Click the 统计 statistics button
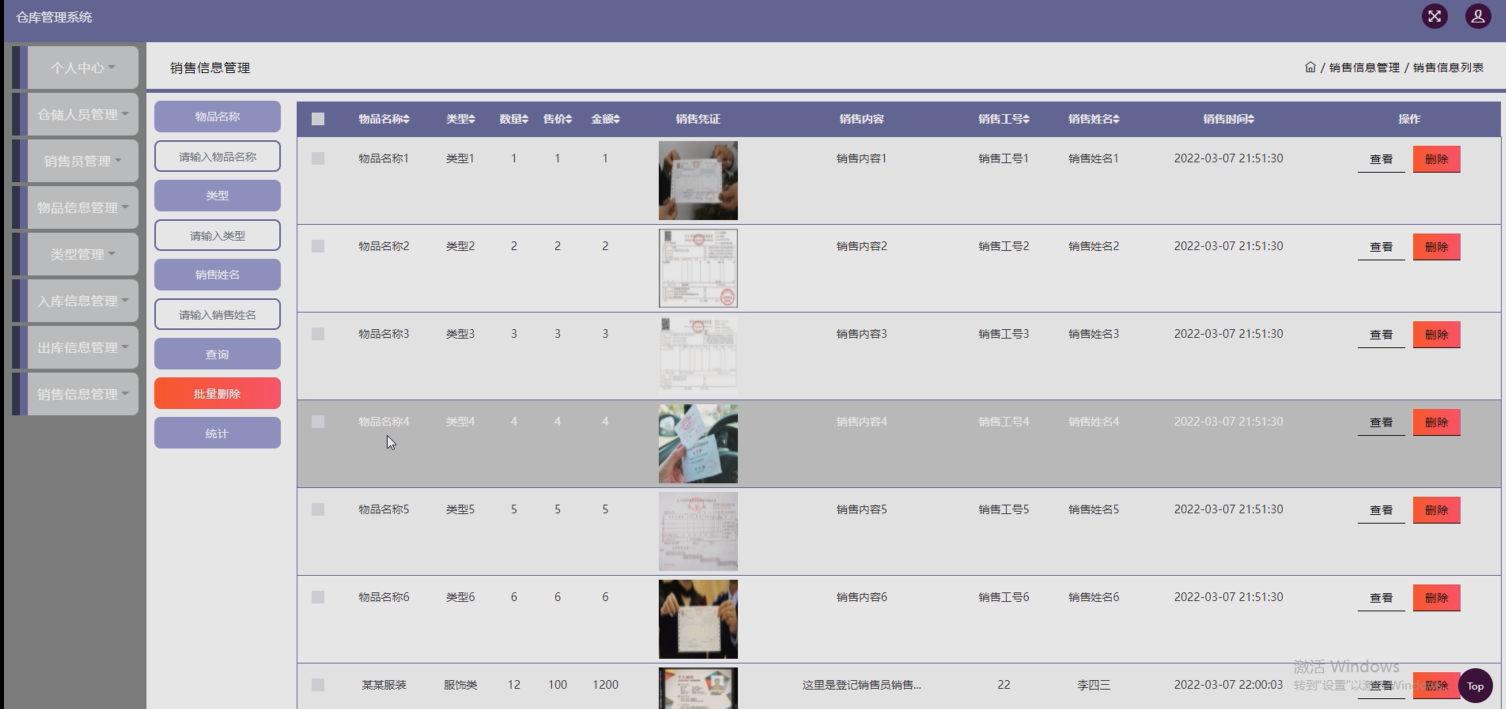 (x=217, y=433)
